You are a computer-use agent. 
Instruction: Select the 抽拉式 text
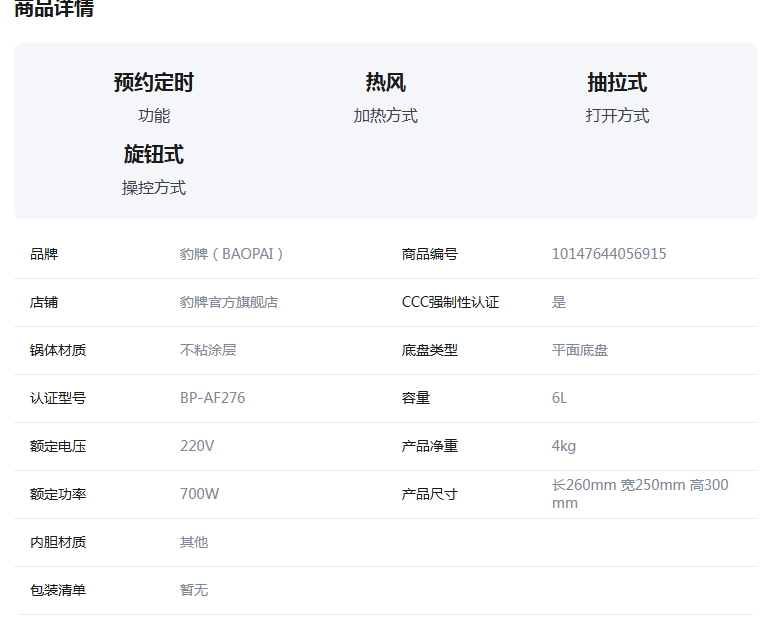click(x=618, y=82)
